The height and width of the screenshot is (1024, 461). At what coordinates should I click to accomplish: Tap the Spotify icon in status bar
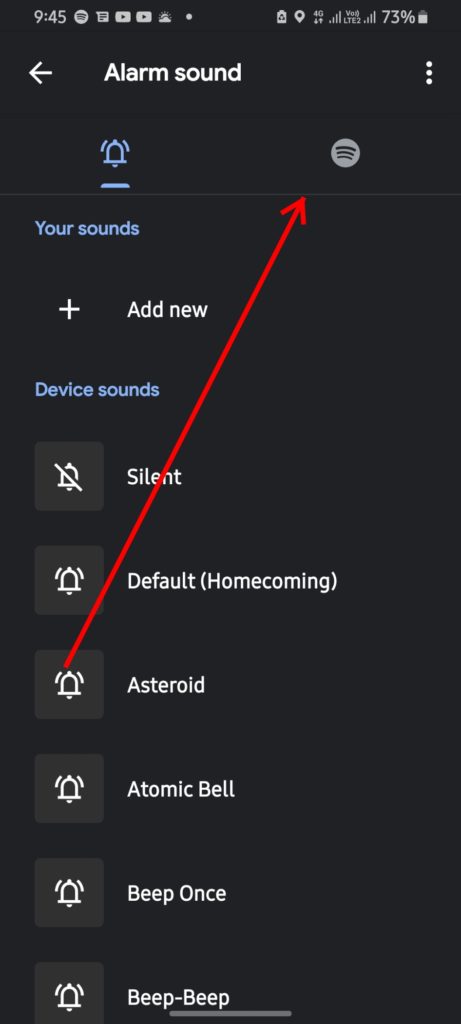pyautogui.click(x=82, y=18)
